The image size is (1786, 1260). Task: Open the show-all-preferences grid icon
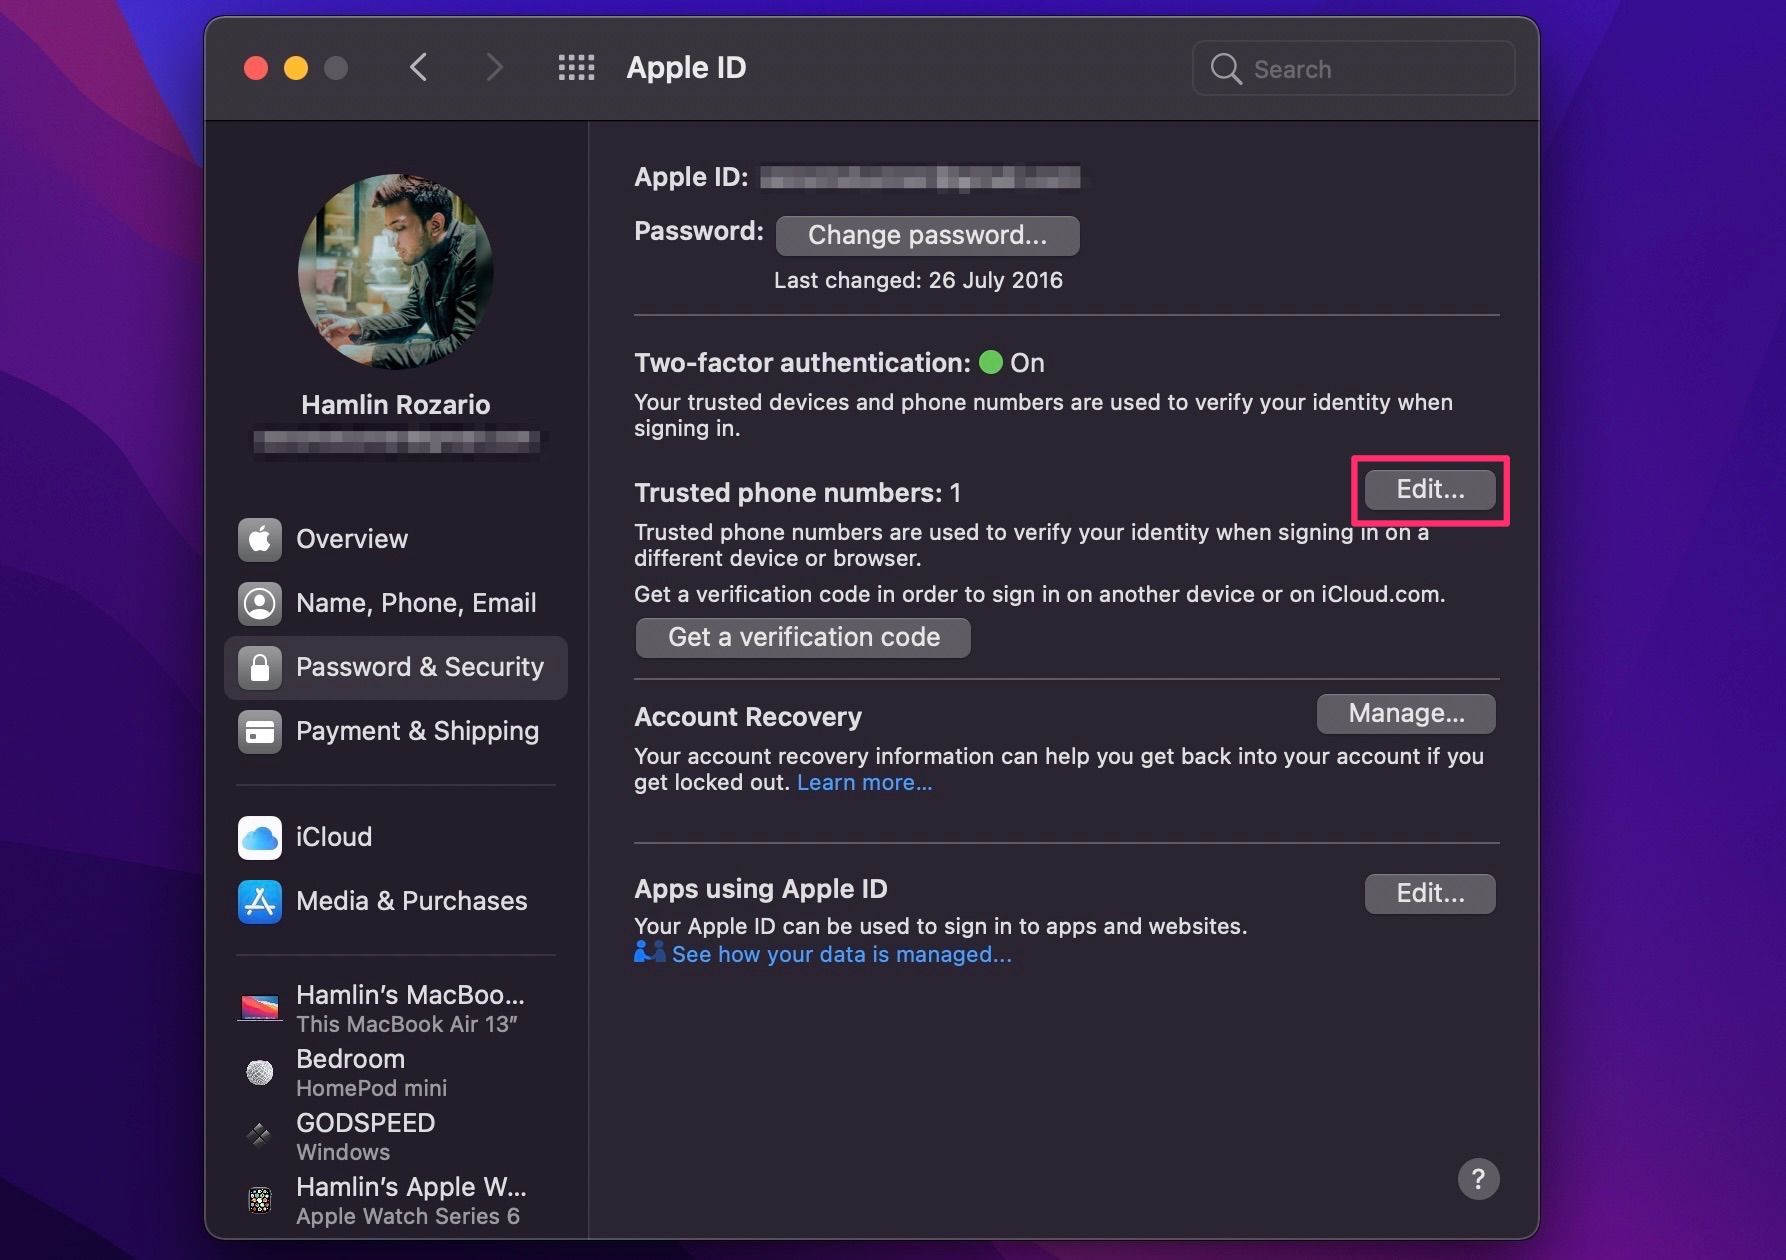click(576, 67)
